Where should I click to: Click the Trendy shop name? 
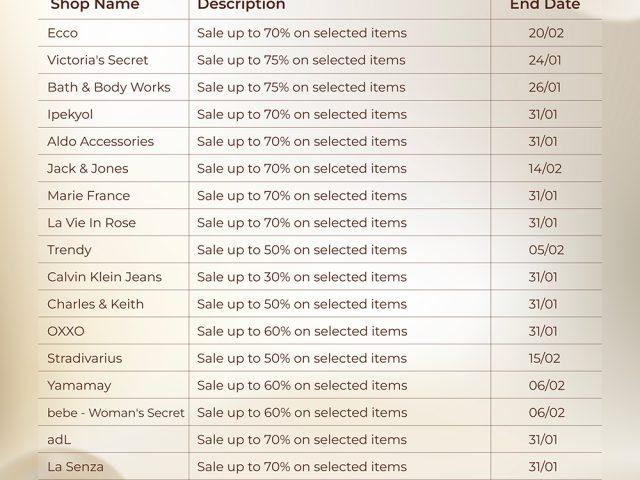(x=69, y=249)
